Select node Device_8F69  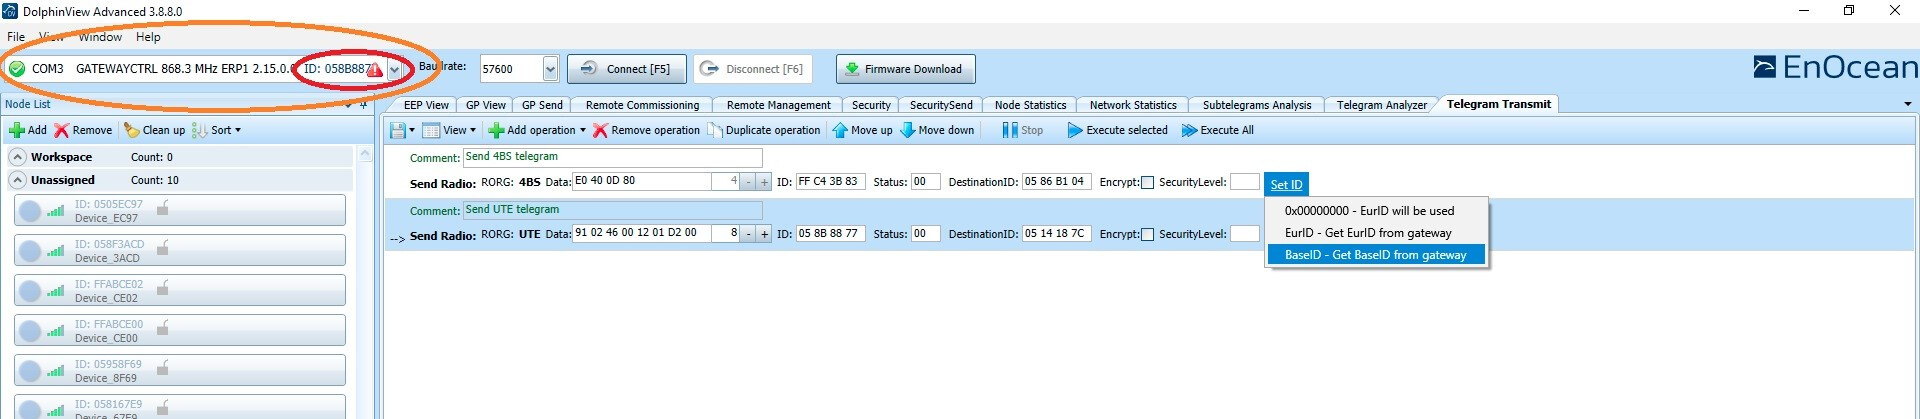coord(180,370)
